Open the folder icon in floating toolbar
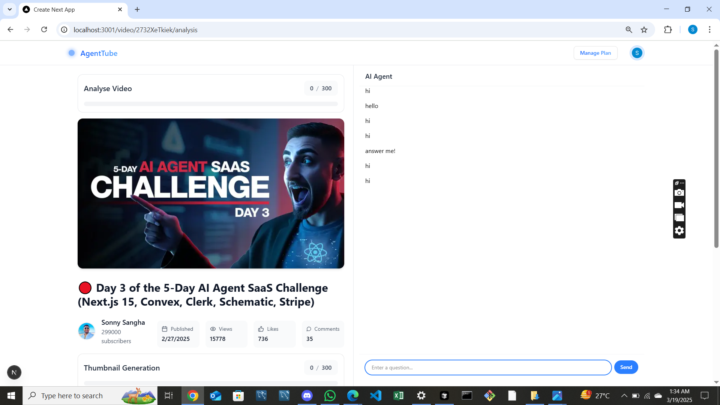The height and width of the screenshot is (405, 720). click(x=679, y=218)
